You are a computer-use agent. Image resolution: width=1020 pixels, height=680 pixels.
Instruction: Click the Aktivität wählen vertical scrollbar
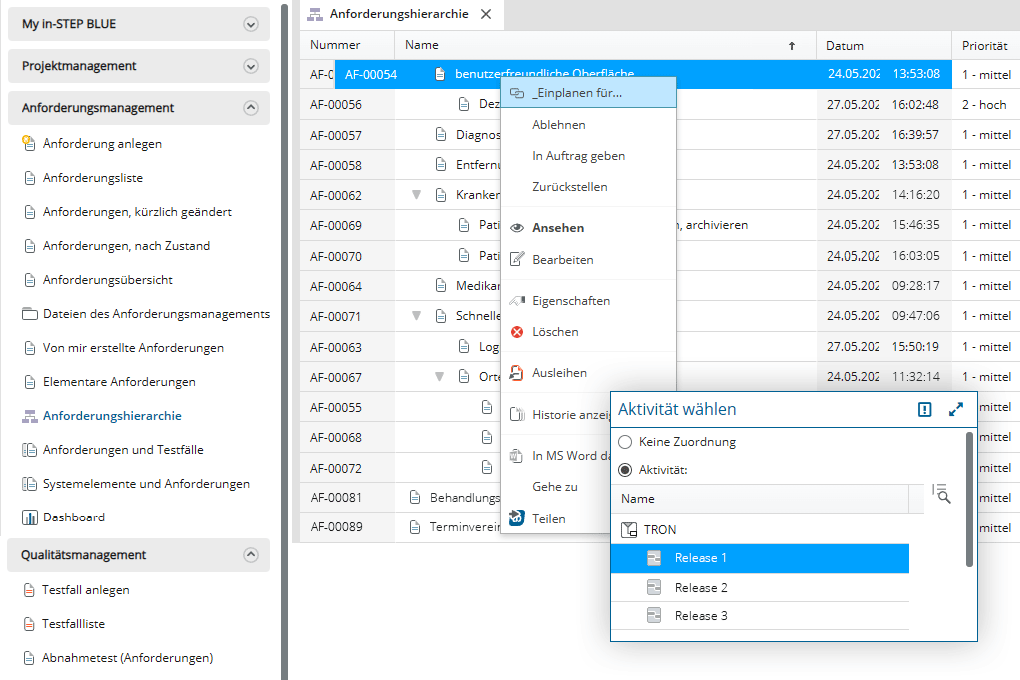point(969,500)
